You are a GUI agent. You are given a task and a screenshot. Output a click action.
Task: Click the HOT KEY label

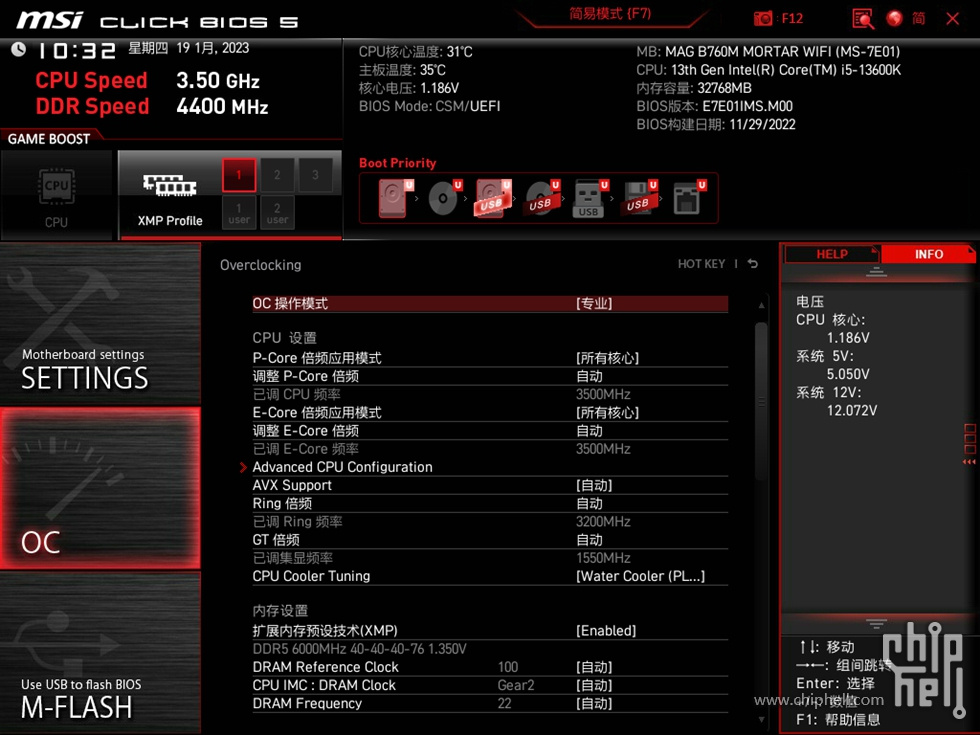point(701,264)
